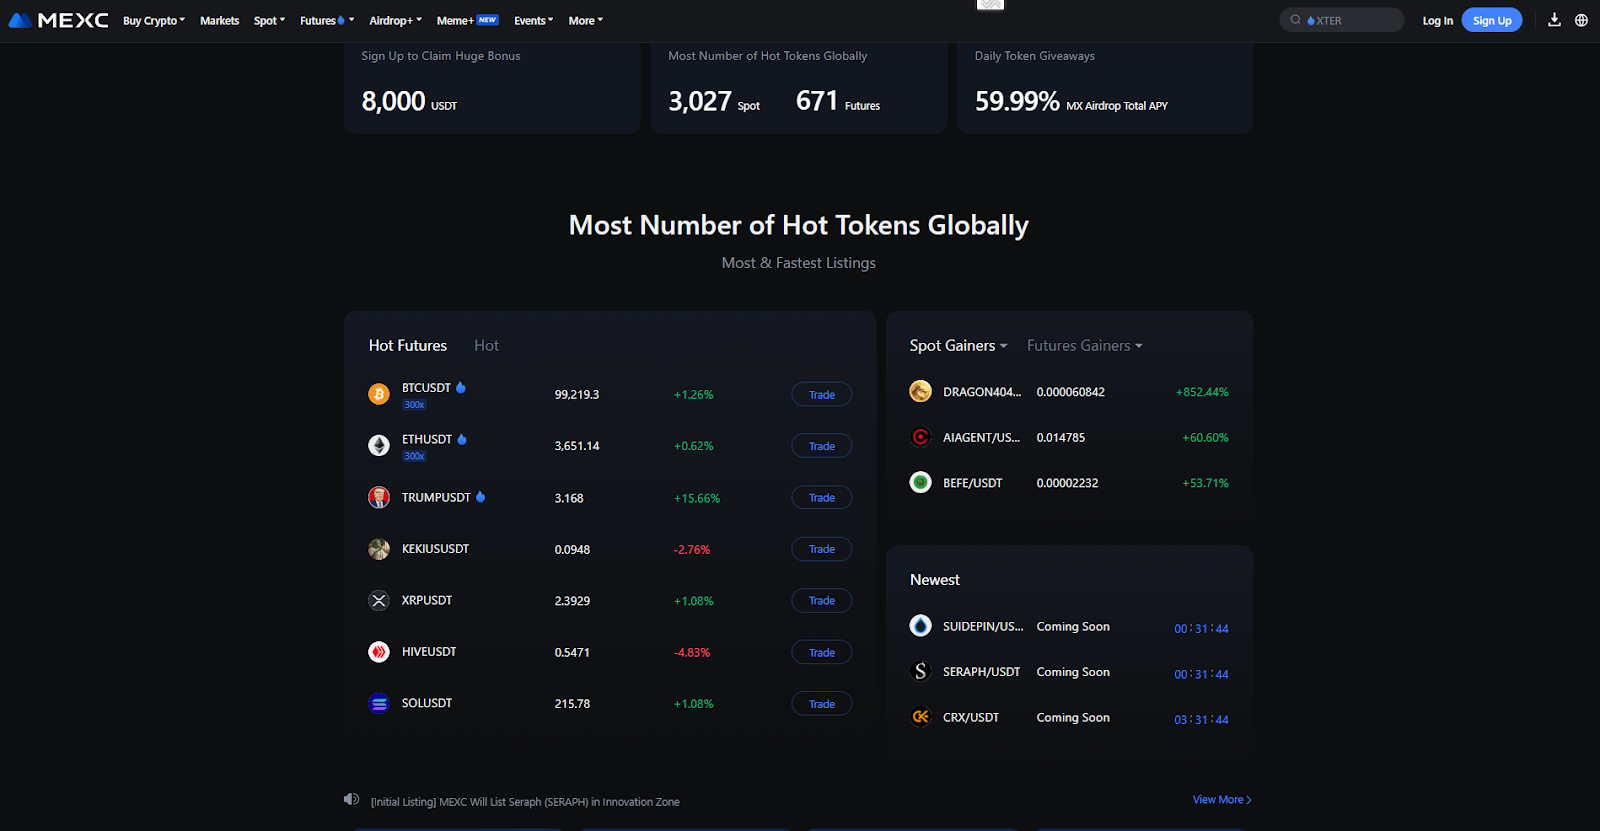This screenshot has width=1600, height=831.
Task: Expand the Airdrop+ dropdown menu
Action: 395,20
